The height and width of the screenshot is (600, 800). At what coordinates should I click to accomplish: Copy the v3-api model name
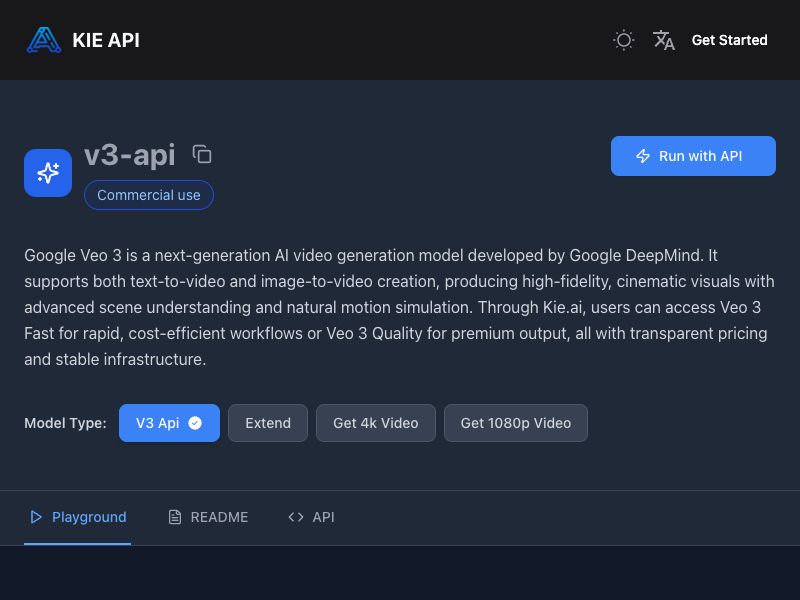[202, 154]
